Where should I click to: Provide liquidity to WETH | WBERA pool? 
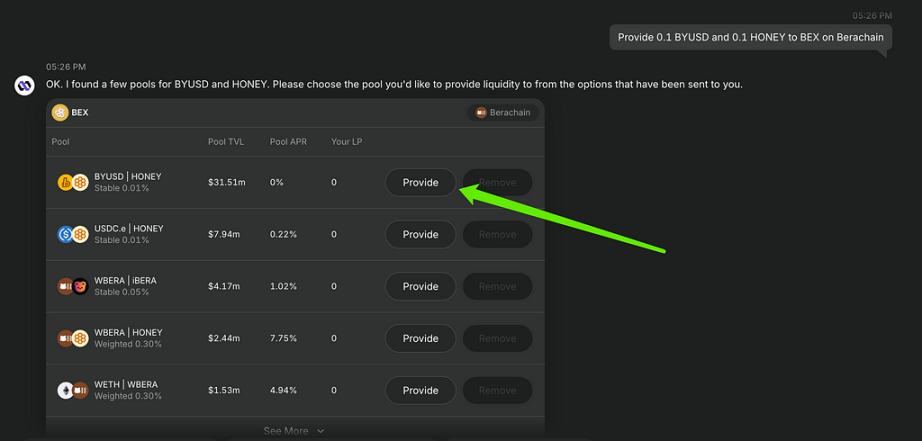point(420,390)
